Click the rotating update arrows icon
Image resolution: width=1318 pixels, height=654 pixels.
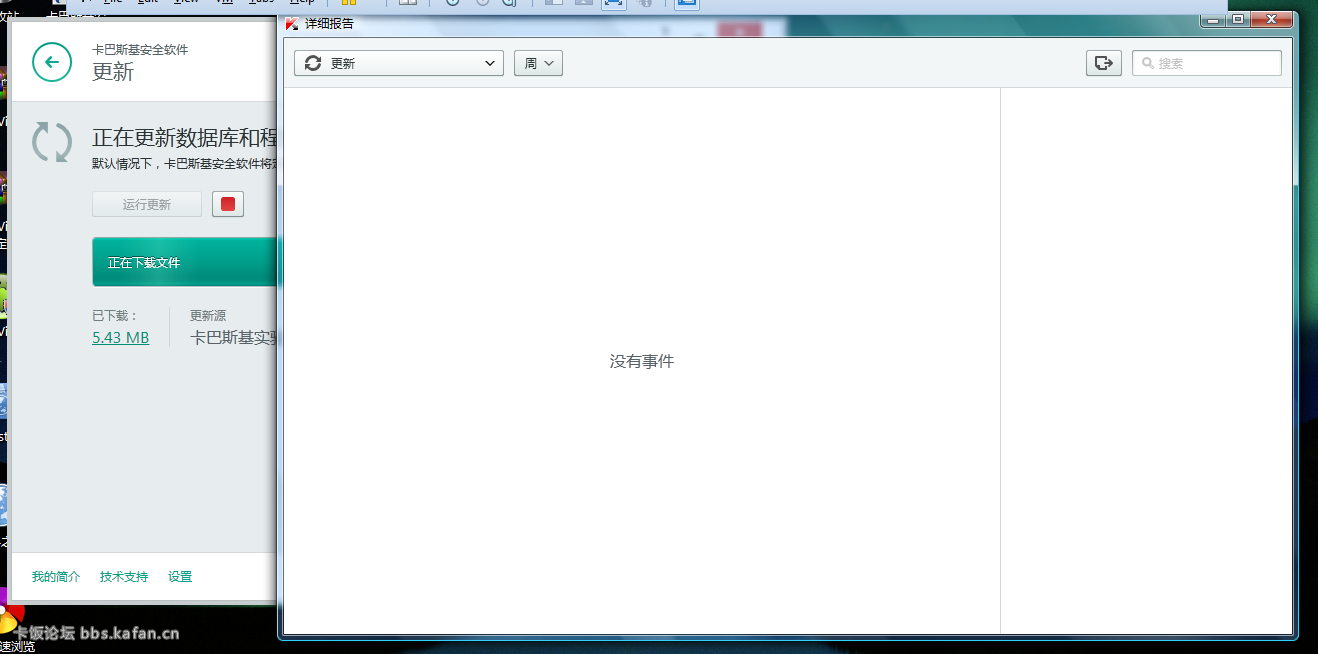coord(51,142)
